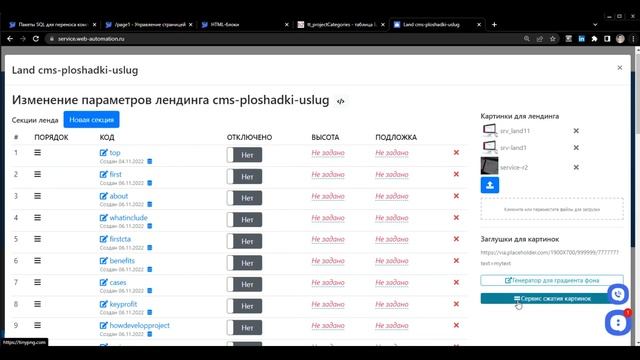The height and width of the screenshot is (360, 640).
Task: Delete the first section with the red cross
Action: [x=456, y=174]
